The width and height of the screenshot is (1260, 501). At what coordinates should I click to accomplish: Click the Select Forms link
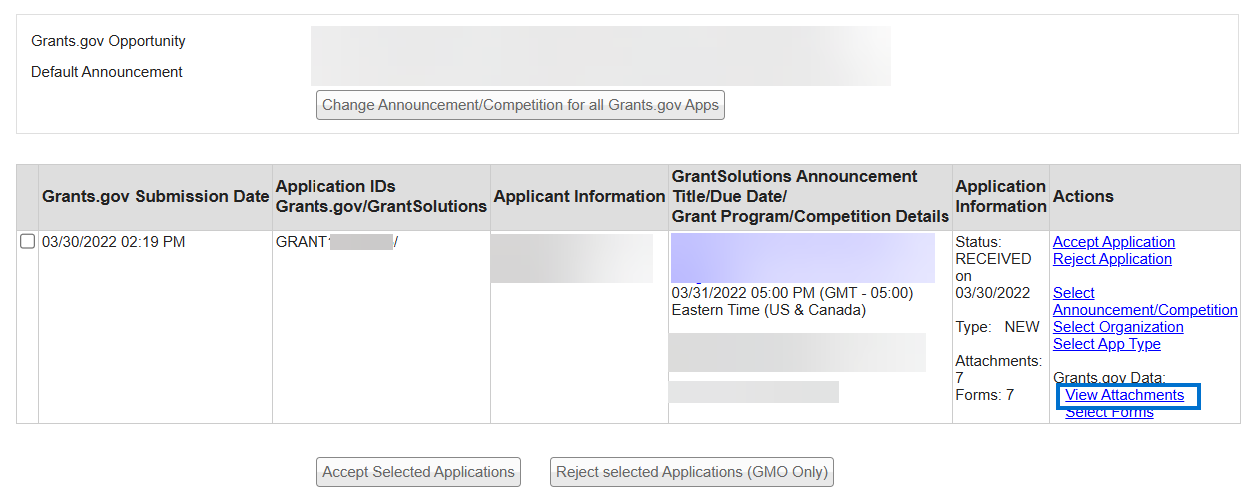pyautogui.click(x=1109, y=413)
